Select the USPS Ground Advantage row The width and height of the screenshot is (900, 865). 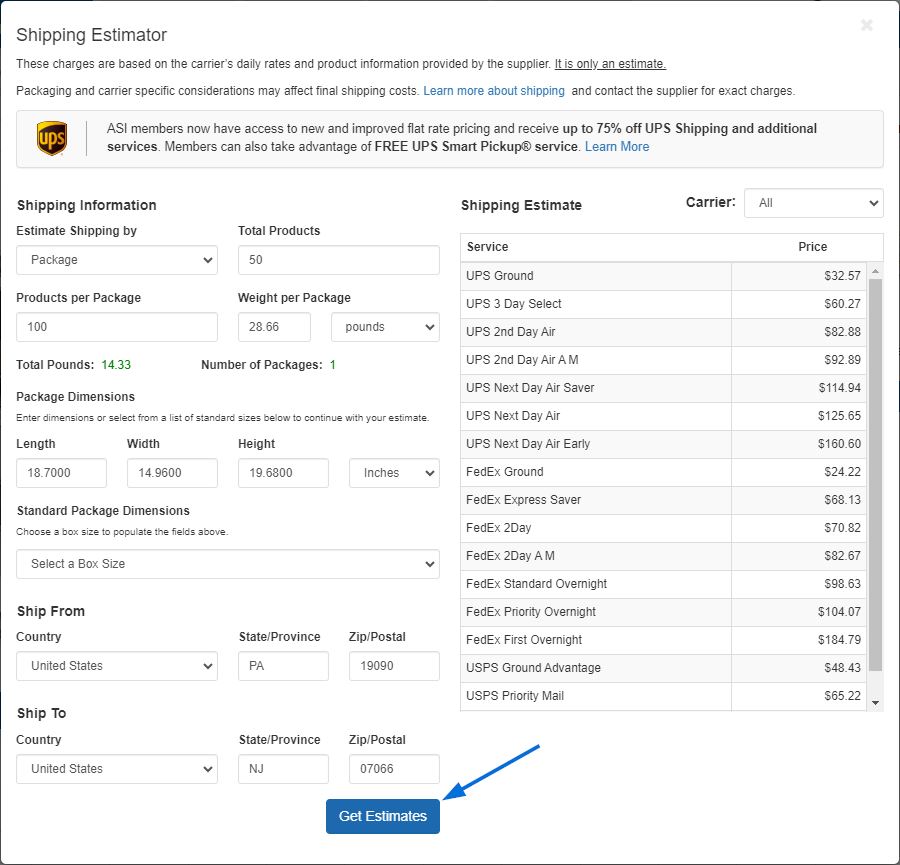663,669
